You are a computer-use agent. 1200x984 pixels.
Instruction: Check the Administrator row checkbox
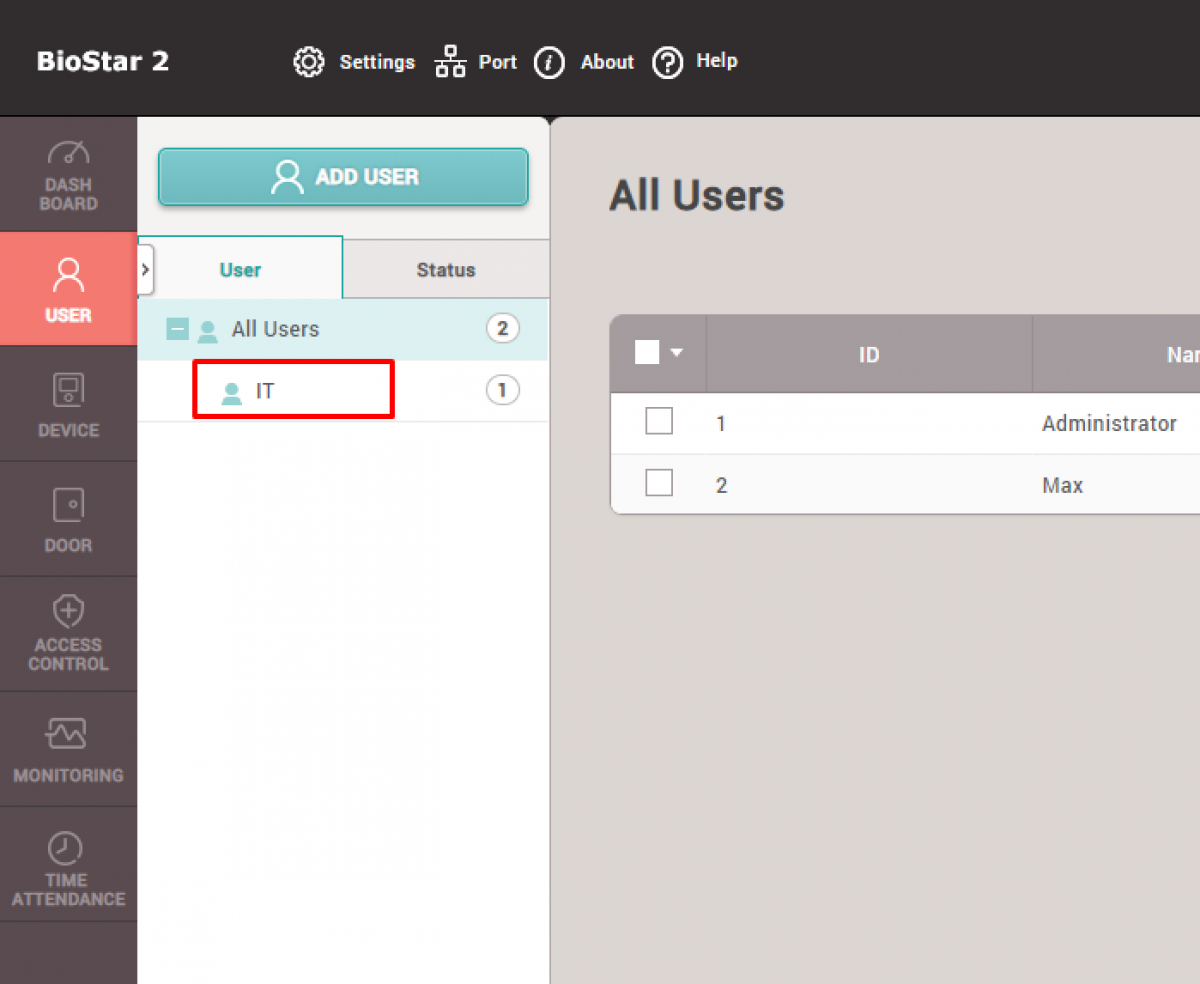659,422
